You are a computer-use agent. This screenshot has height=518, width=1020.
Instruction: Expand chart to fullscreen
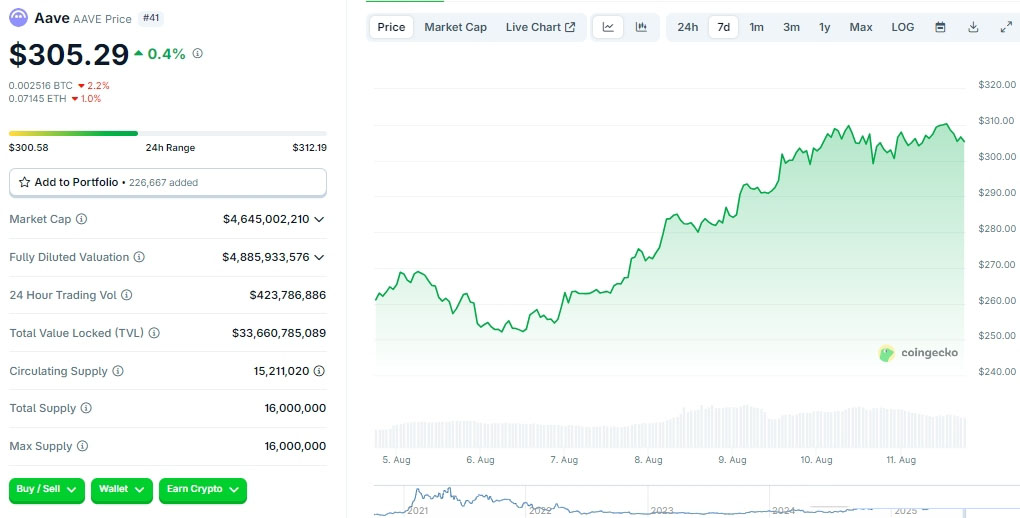point(1006,27)
